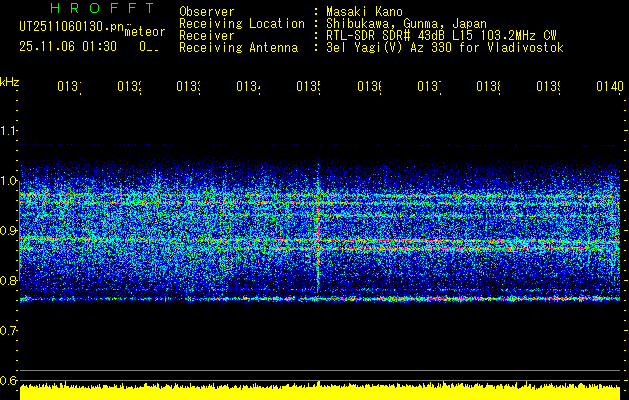Click the 0134 time marker
The height and width of the screenshot is (400, 629).
click(x=248, y=86)
